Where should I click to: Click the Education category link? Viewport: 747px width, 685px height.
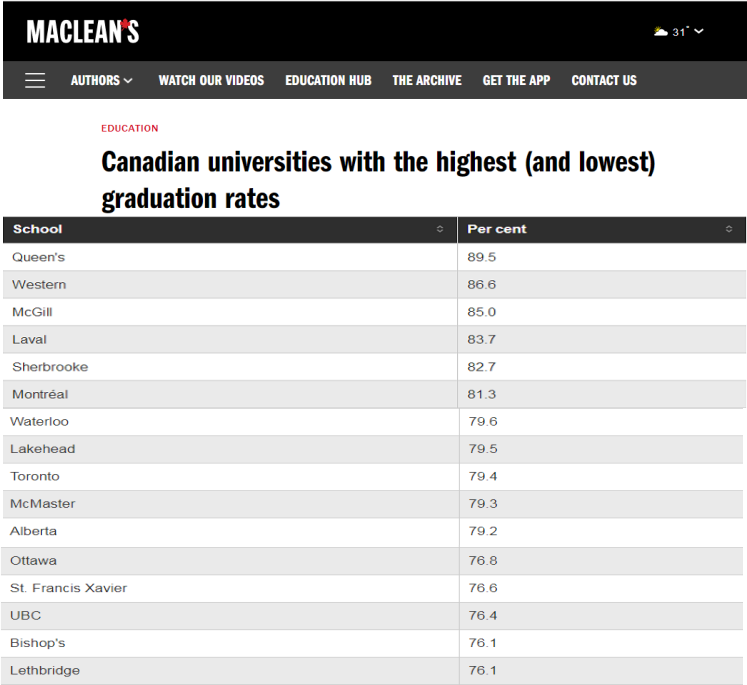130,129
